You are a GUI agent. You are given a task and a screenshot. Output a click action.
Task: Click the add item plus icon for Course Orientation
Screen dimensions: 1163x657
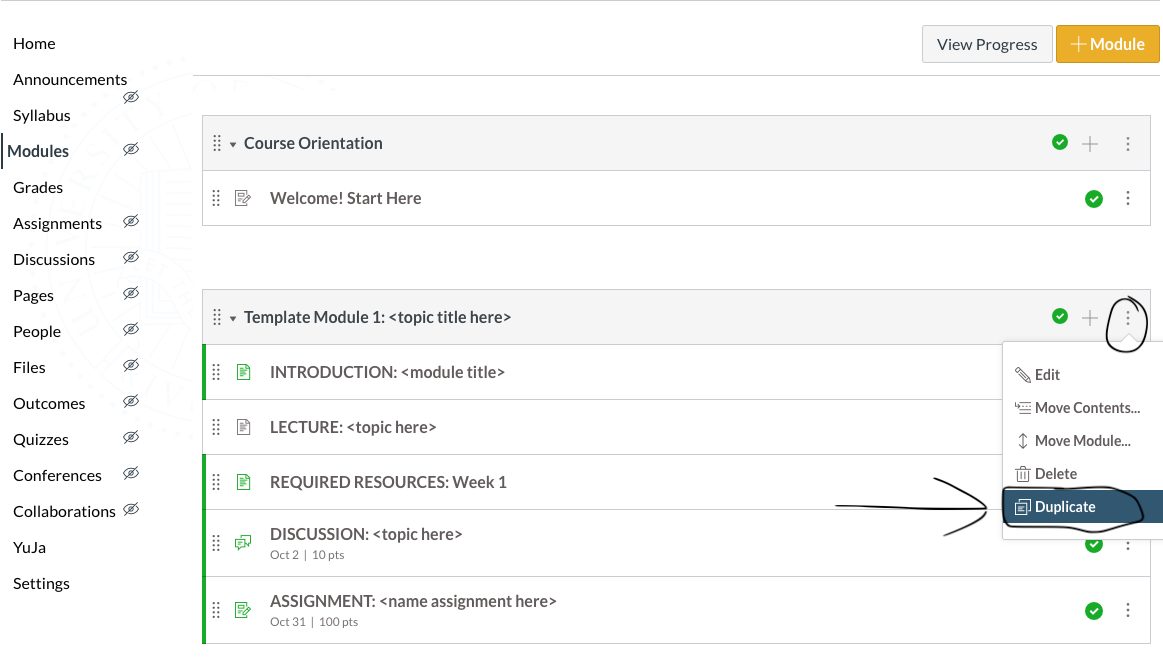(1090, 144)
